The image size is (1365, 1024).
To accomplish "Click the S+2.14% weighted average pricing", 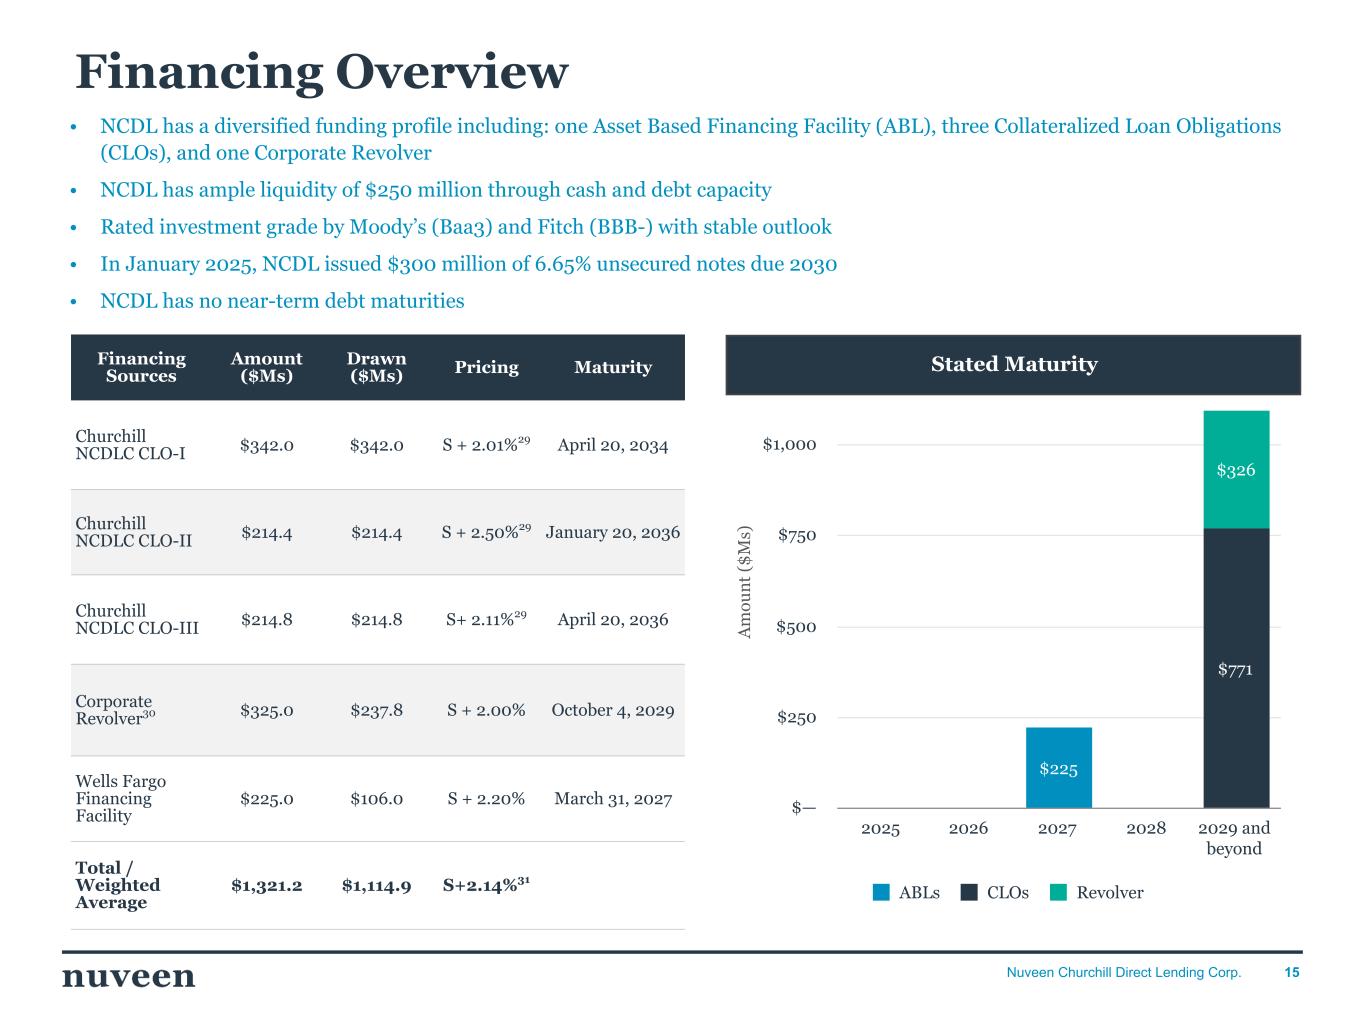I will (x=486, y=885).
